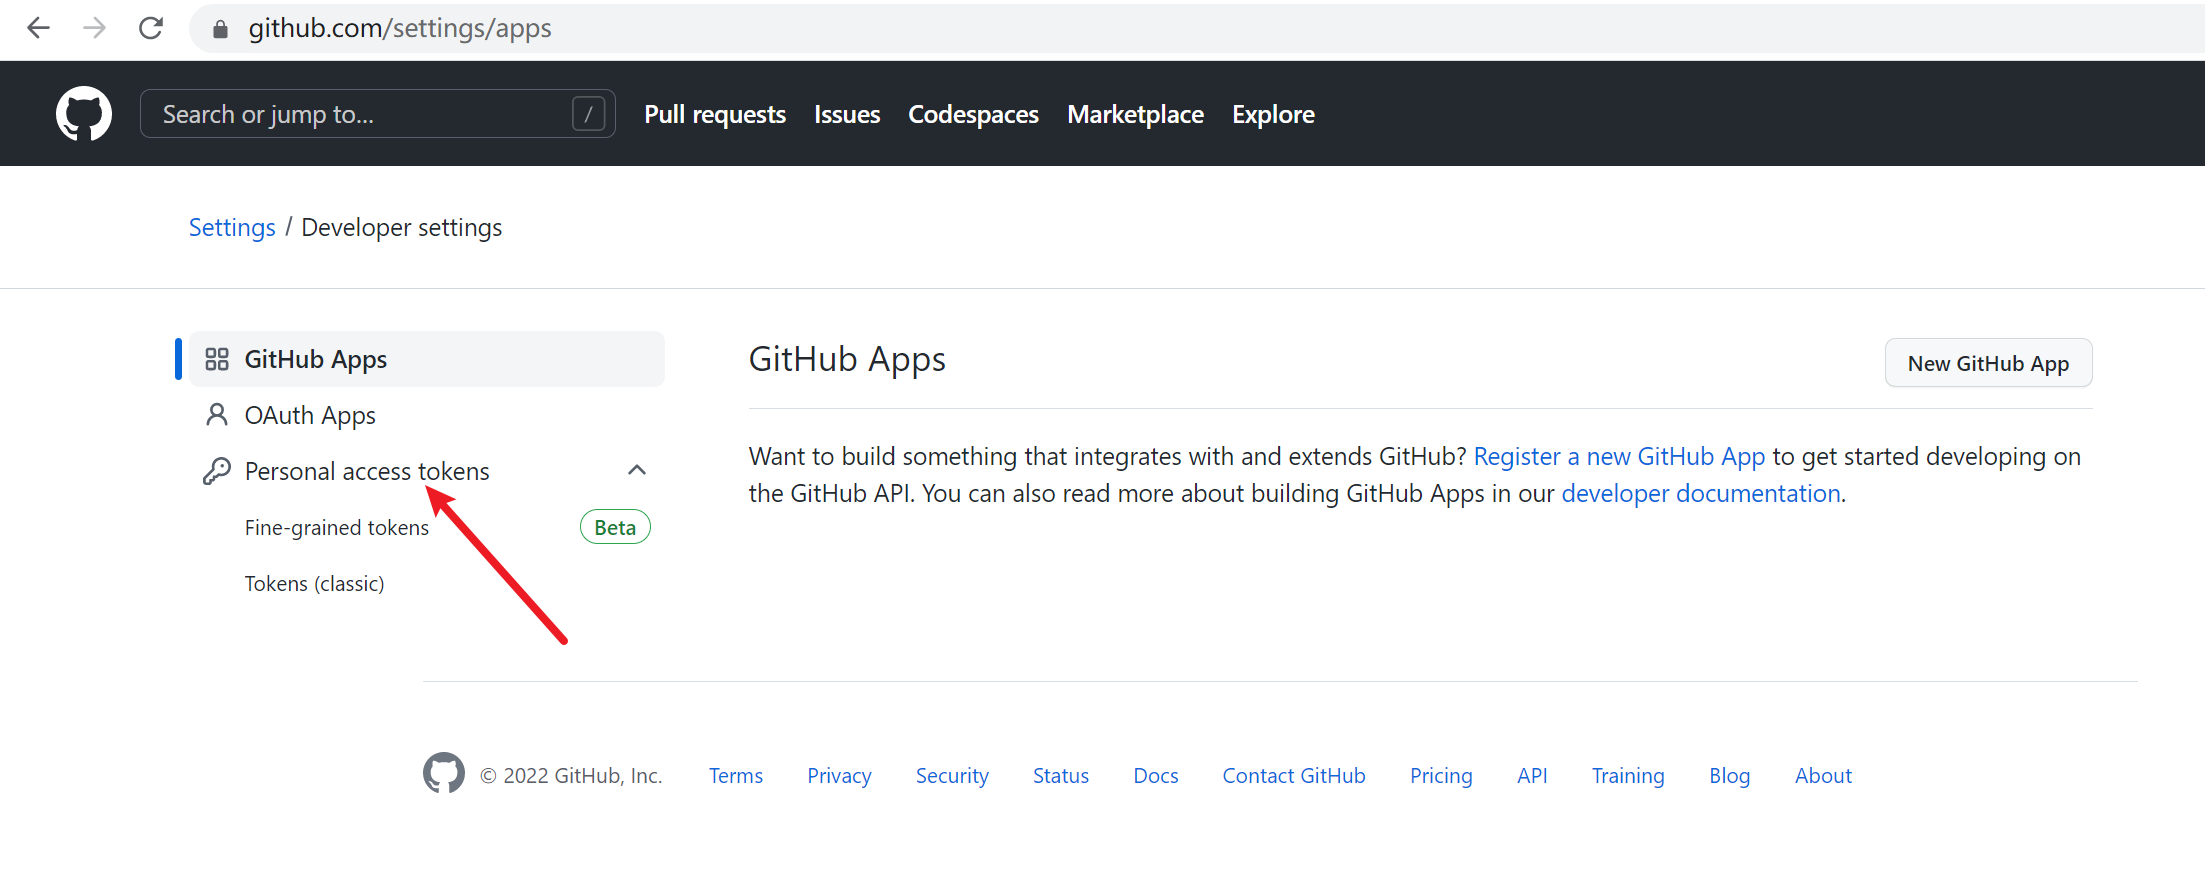This screenshot has width=2205, height=871.
Task: Open Marketplace in the top nav
Action: (x=1135, y=114)
